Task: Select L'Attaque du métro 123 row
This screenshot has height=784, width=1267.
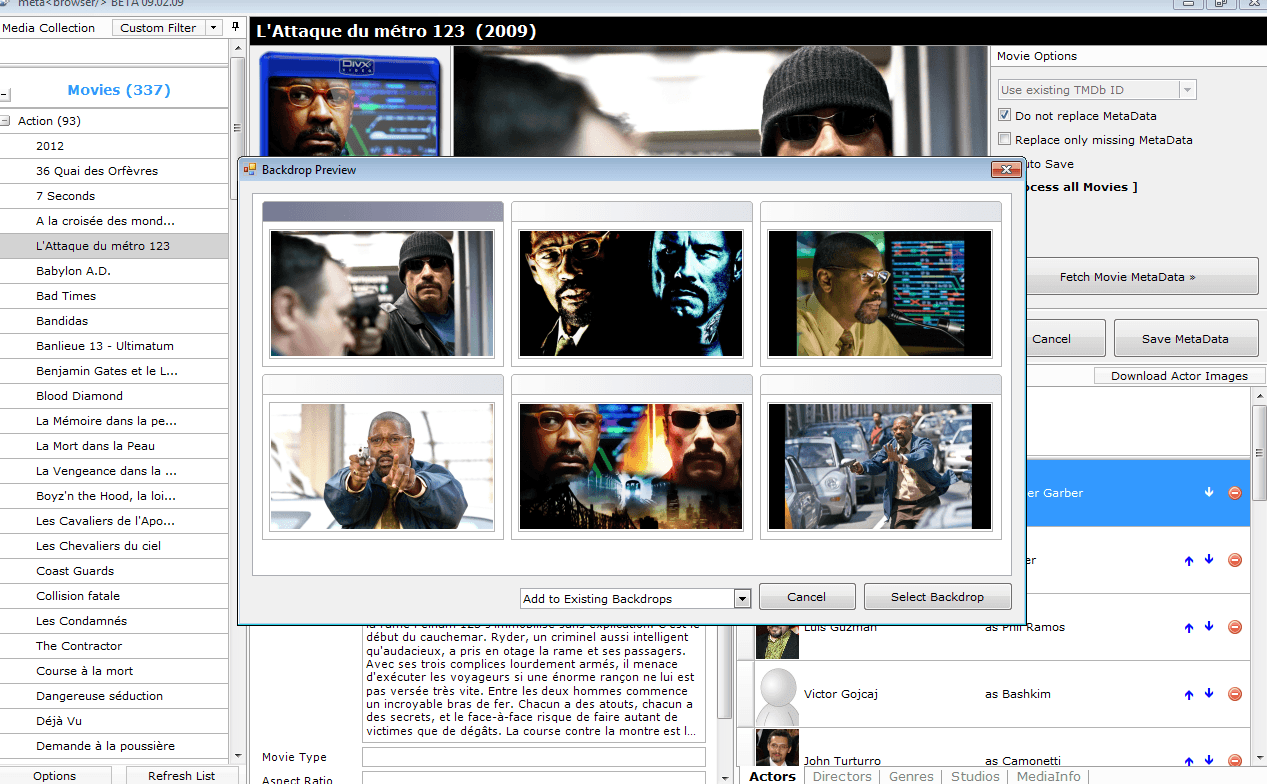Action: pyautogui.click(x=114, y=246)
